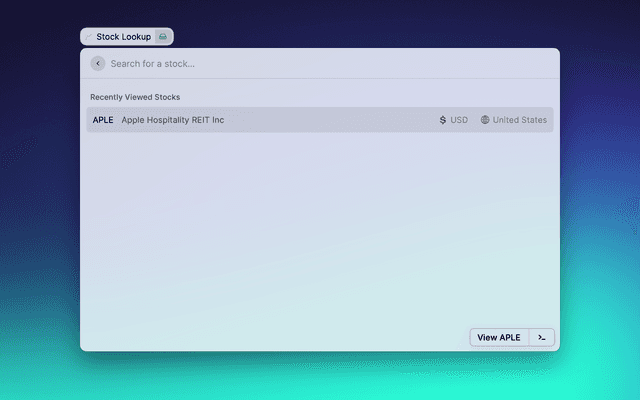Click blank space right of the search placeholder
Screen dimensions: 640x400
pyautogui.click(x=400, y=64)
